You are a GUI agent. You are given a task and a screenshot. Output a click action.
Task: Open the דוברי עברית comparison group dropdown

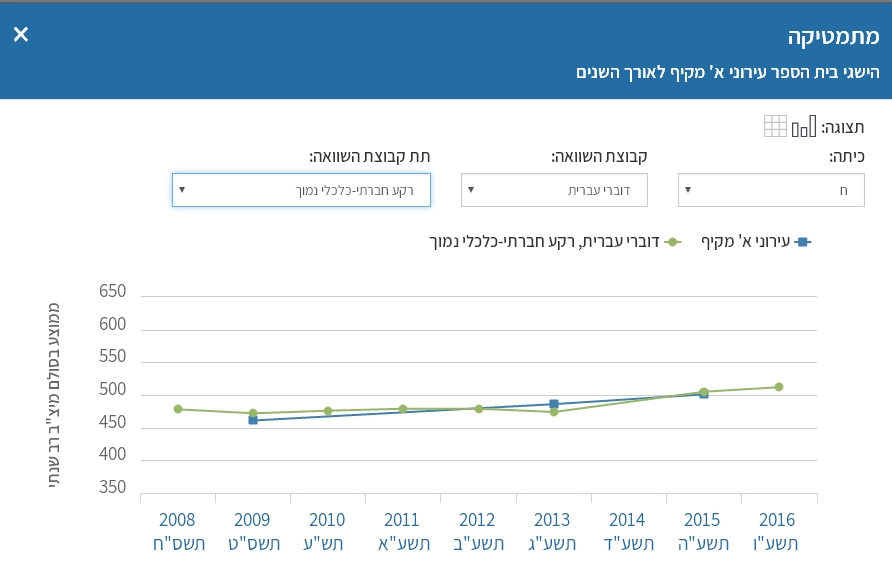(x=554, y=190)
